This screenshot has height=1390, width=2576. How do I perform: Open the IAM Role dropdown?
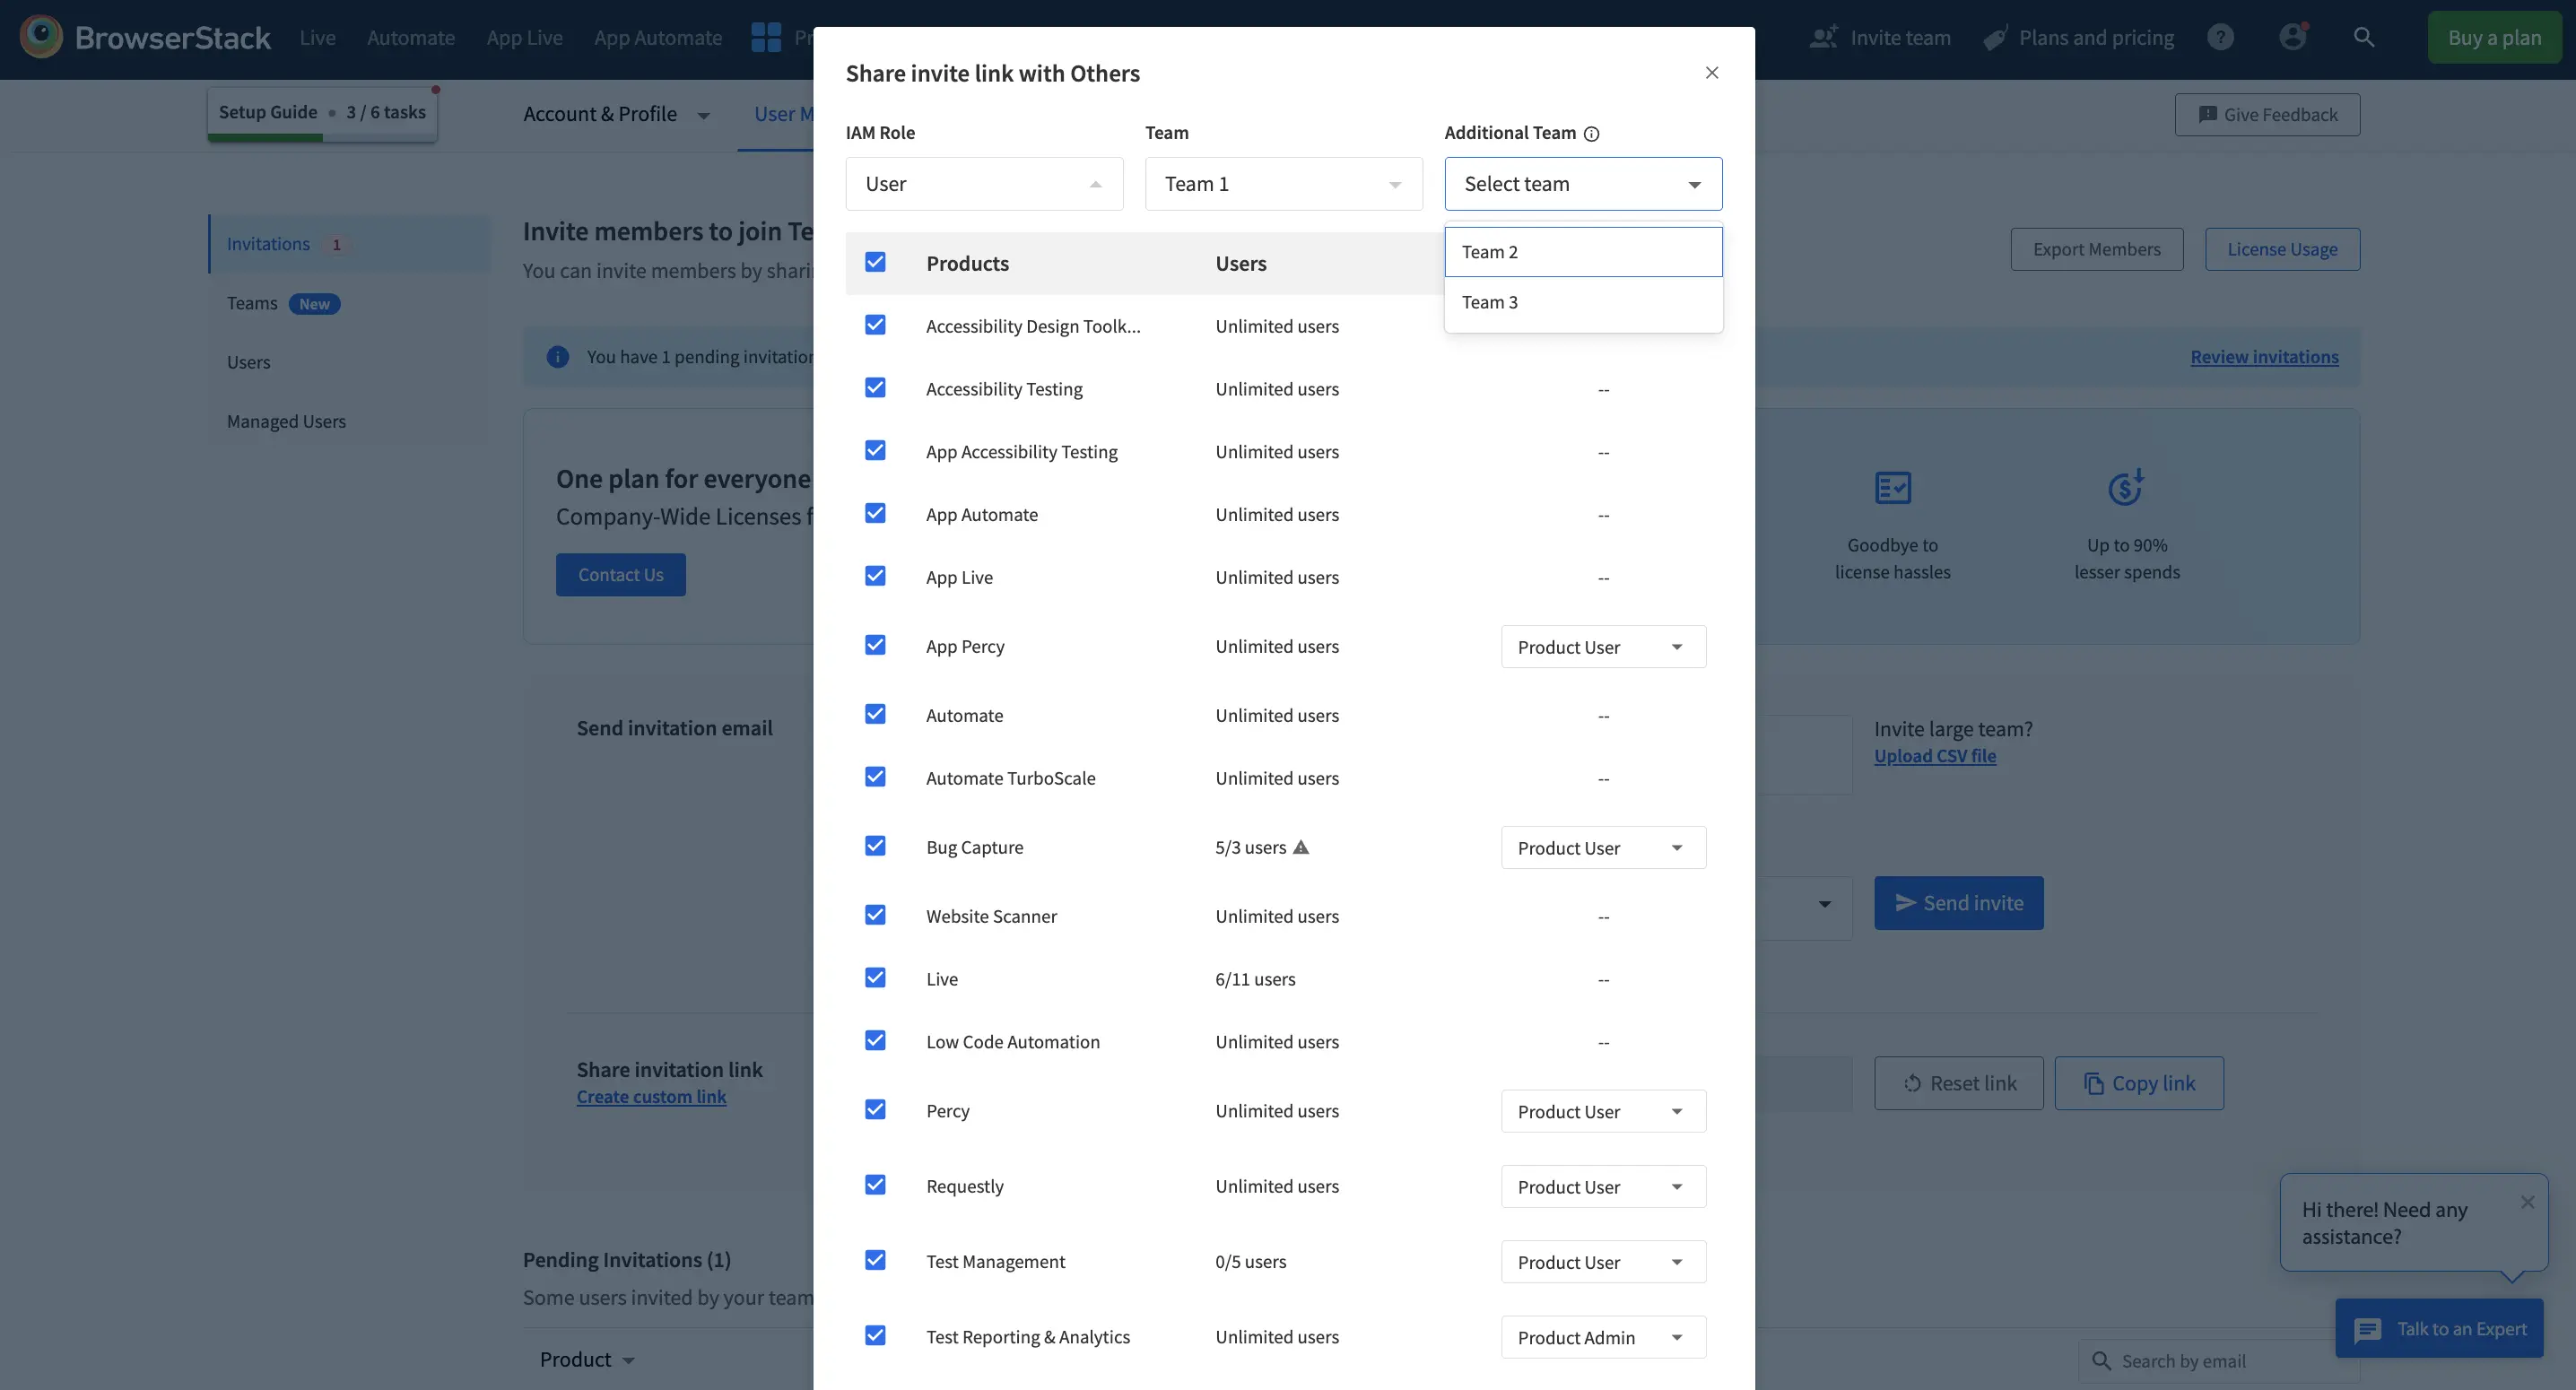[x=984, y=184]
